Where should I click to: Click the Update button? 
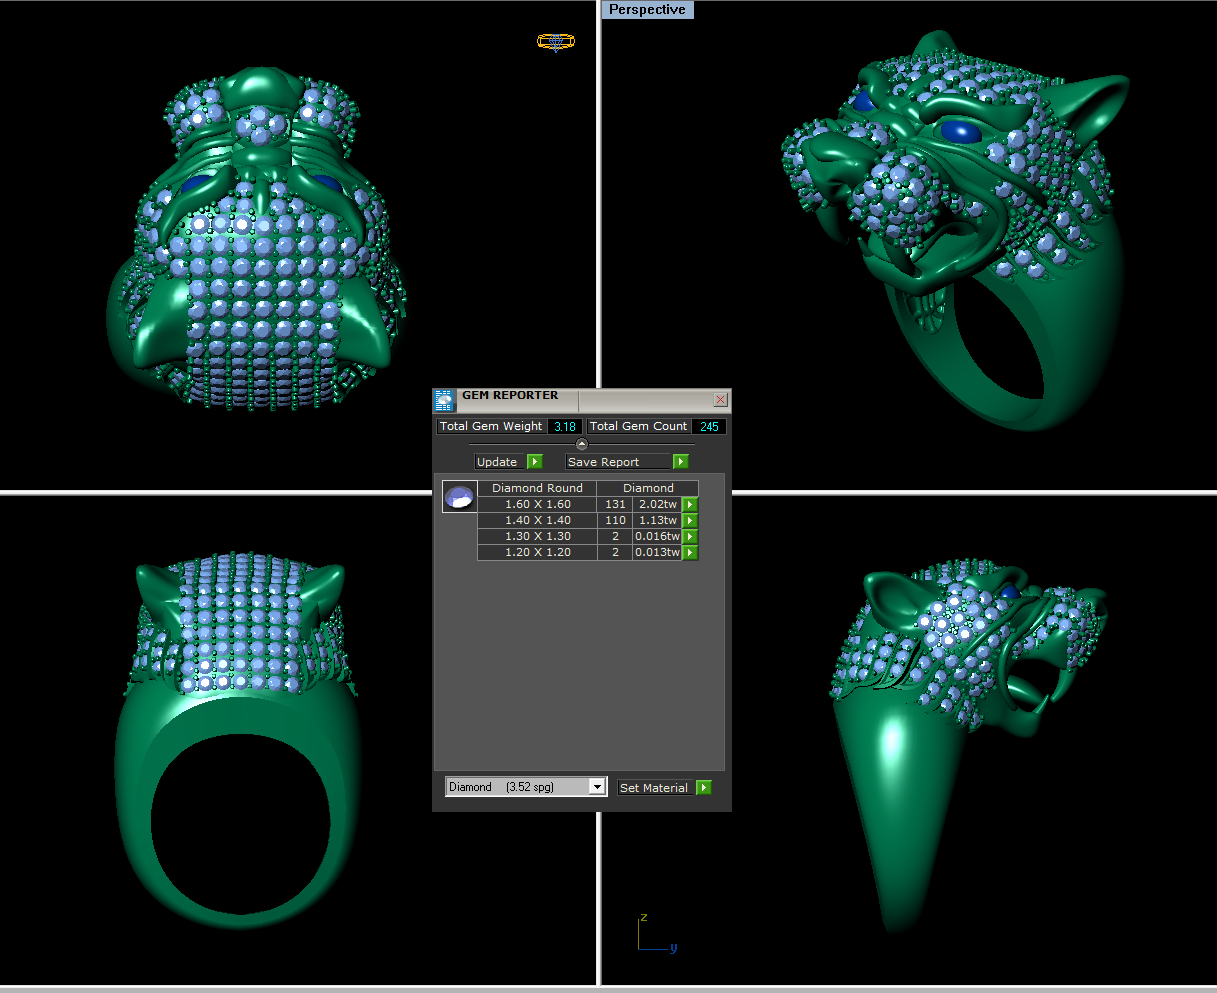pyautogui.click(x=500, y=462)
